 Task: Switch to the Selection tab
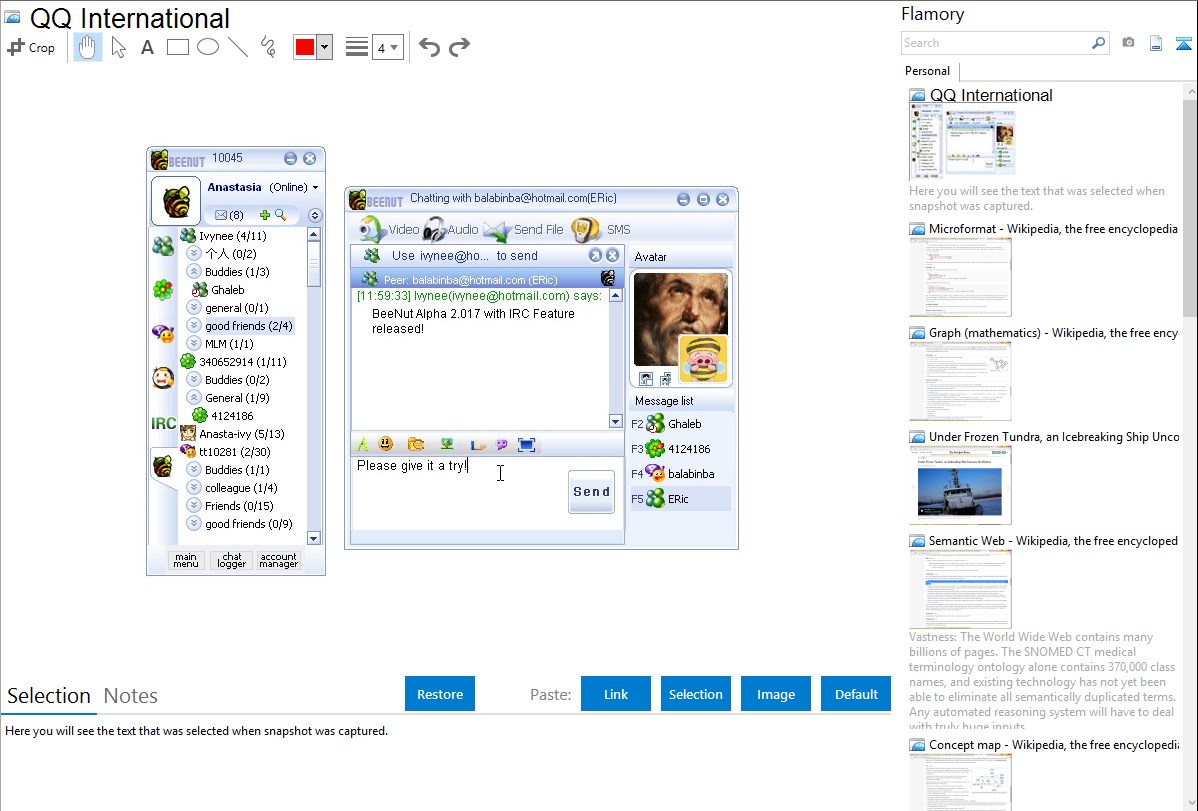[49, 696]
